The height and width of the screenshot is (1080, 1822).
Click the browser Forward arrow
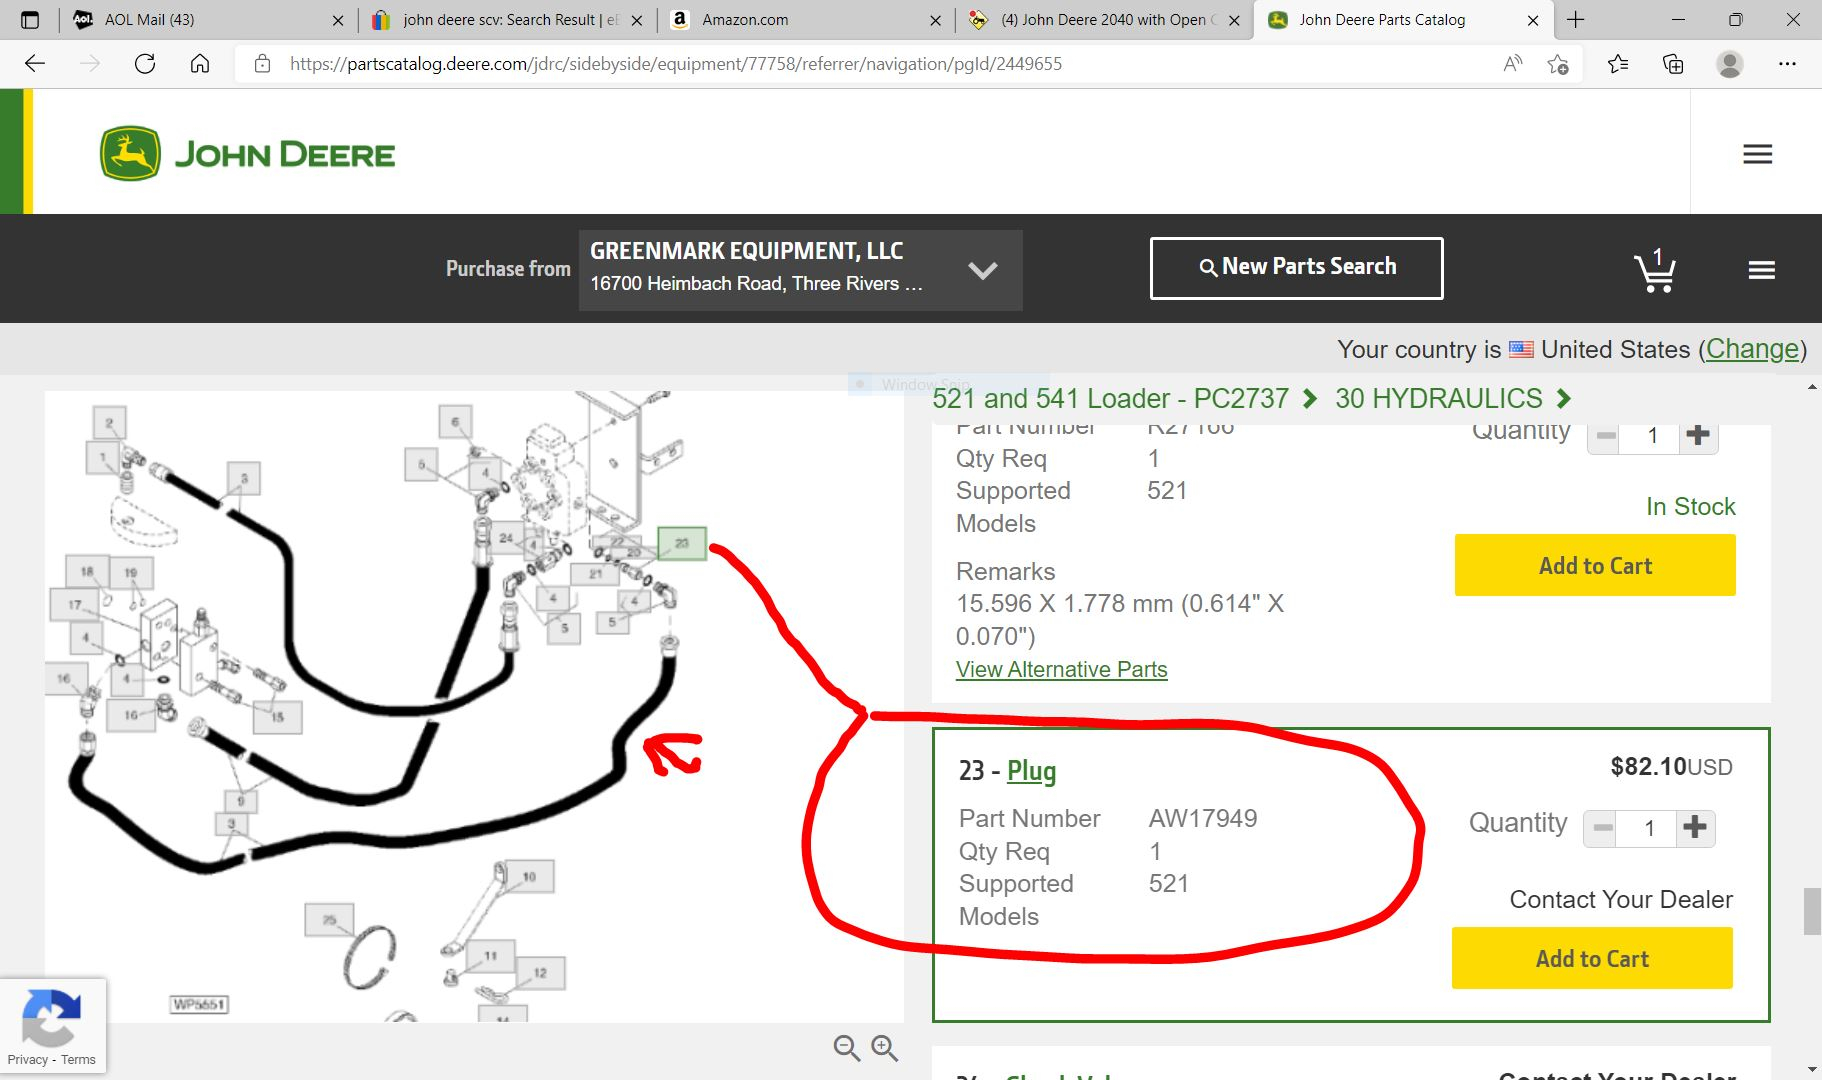90,64
